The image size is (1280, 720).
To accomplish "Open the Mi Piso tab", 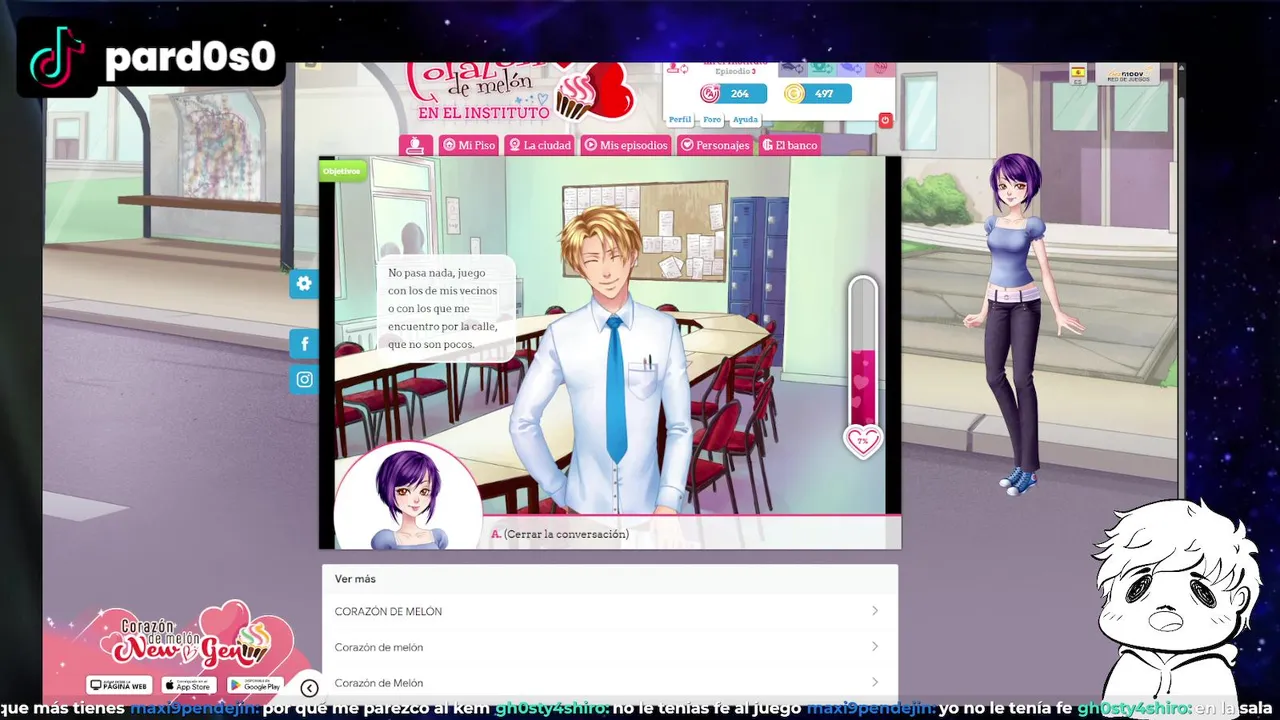I will click(x=469, y=145).
